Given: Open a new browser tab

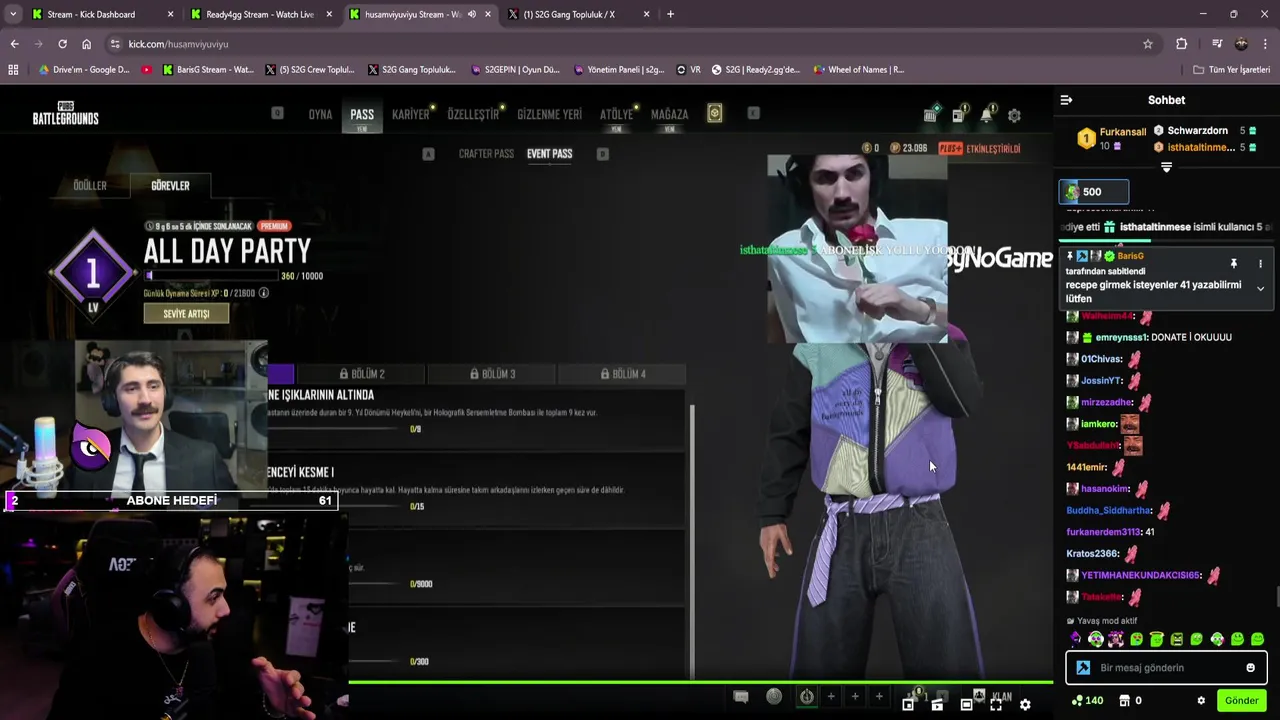Looking at the screenshot, I should point(670,14).
